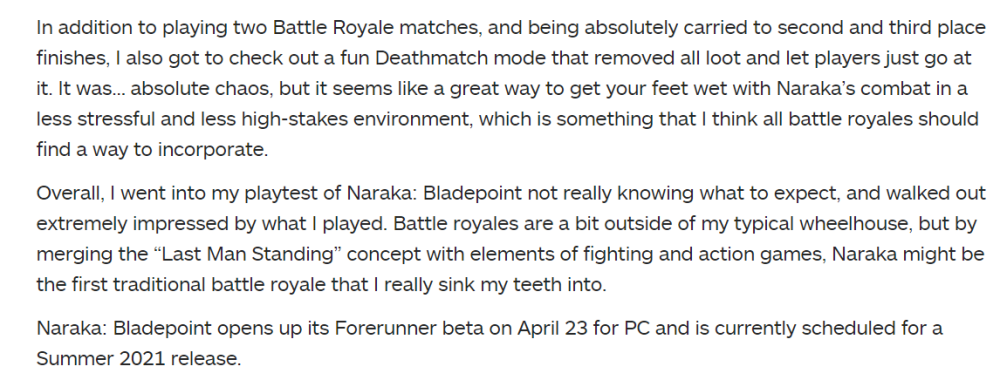Click the word "Overall" starting the second paragraph

coord(68,193)
